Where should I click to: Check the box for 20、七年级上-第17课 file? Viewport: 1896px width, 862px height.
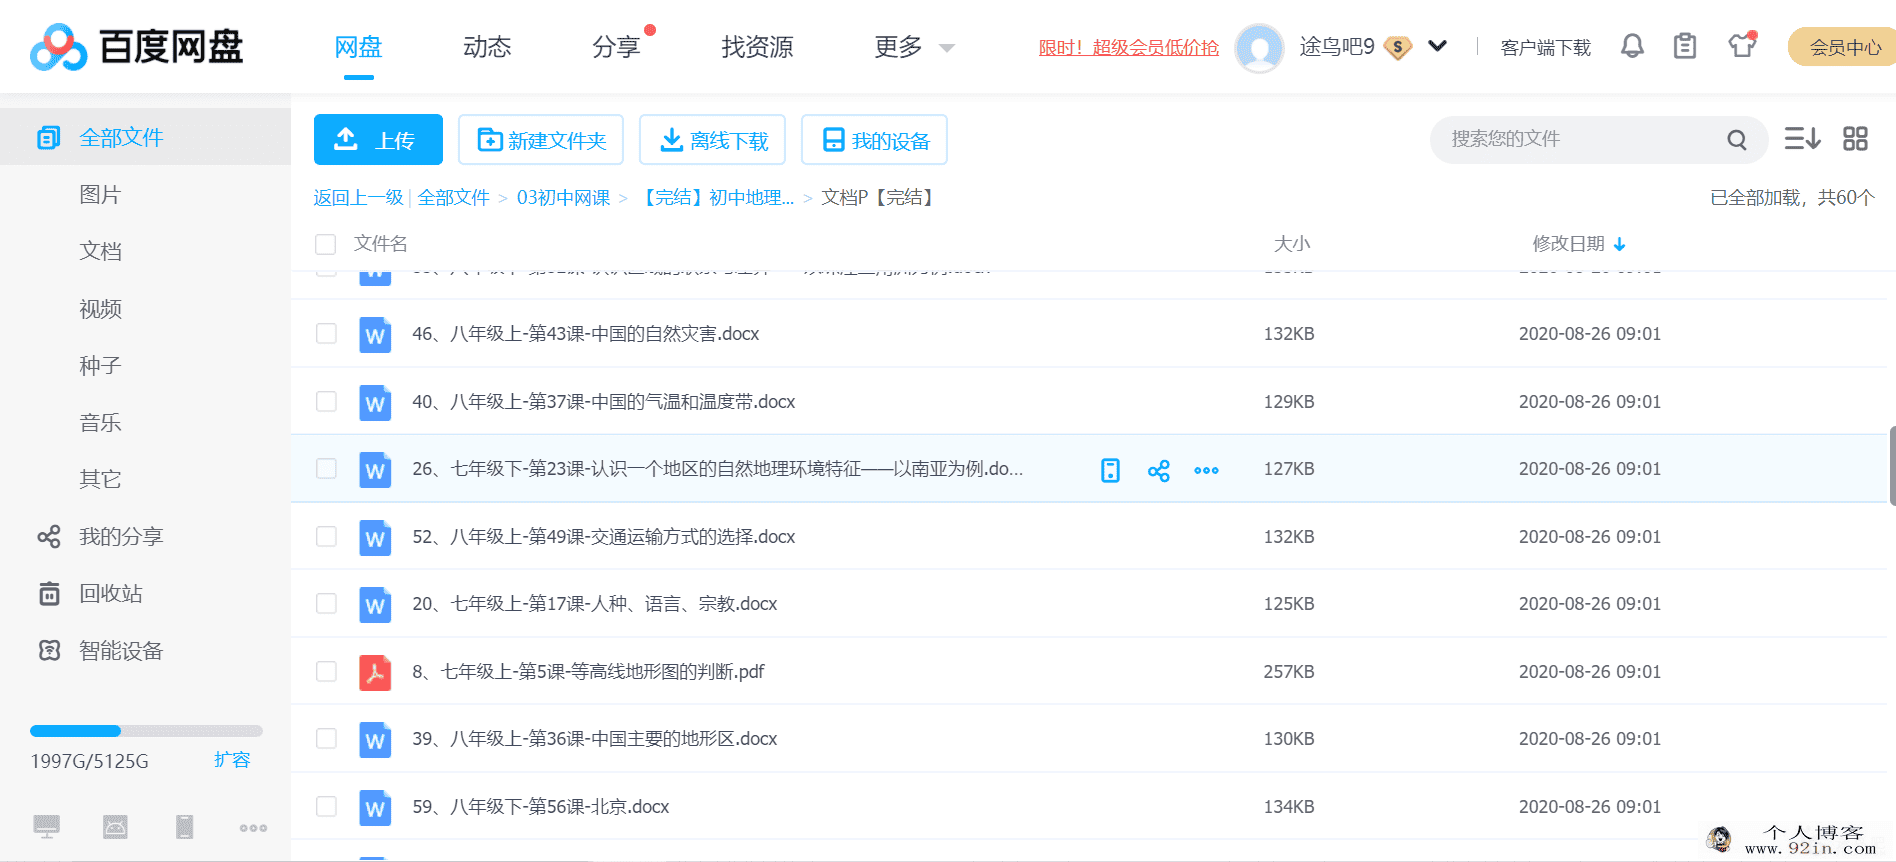point(326,603)
